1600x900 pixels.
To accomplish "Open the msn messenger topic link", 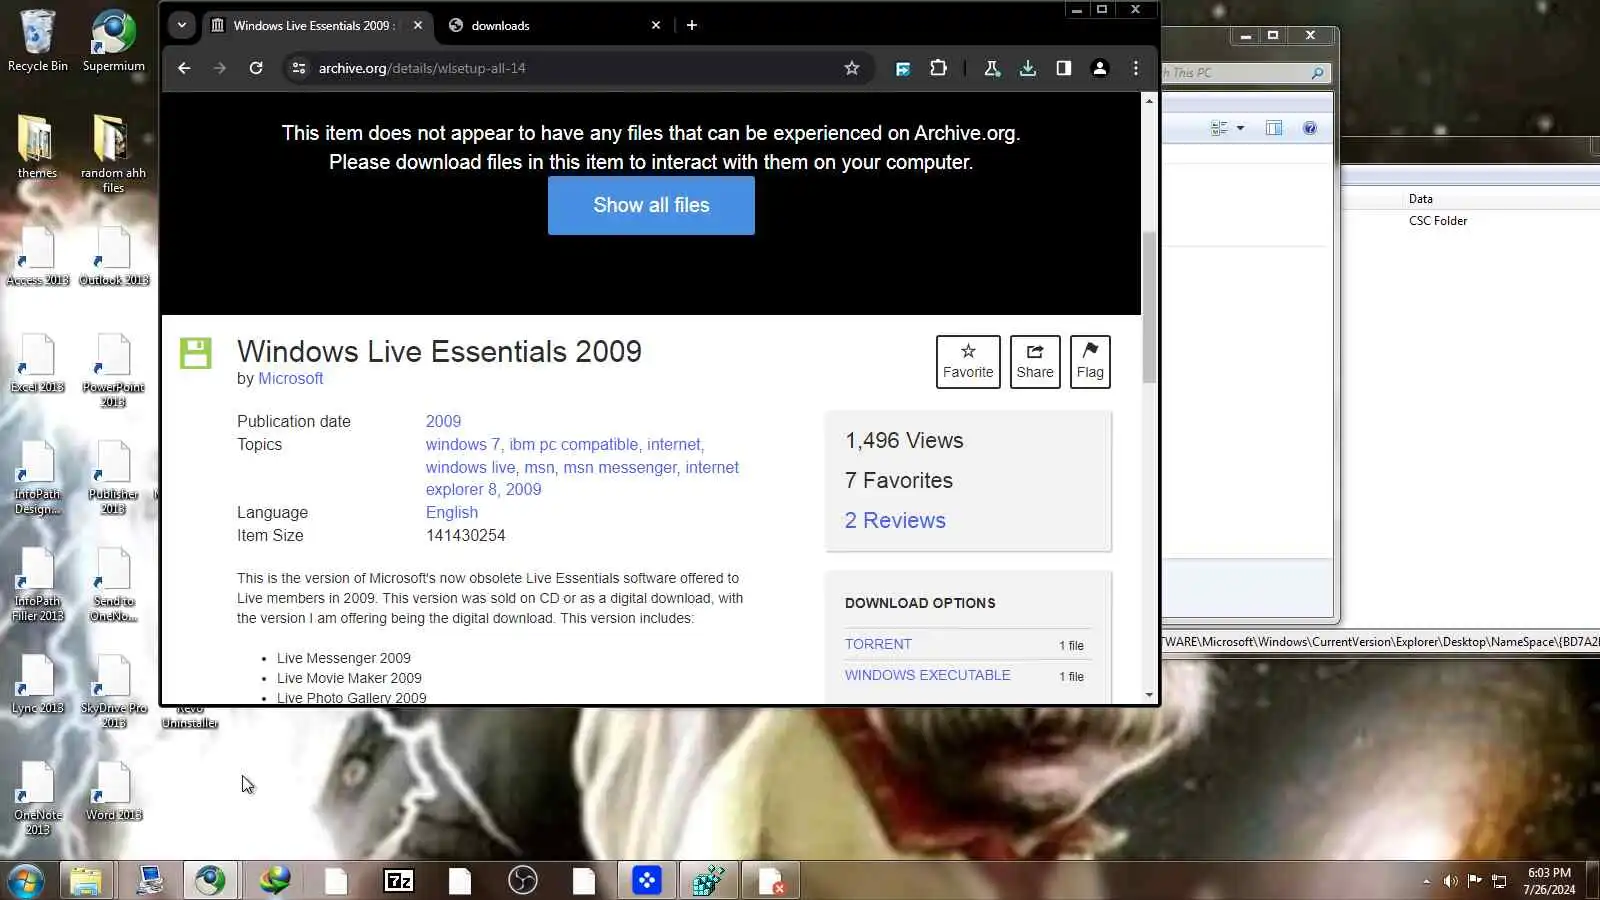I will tap(620, 468).
